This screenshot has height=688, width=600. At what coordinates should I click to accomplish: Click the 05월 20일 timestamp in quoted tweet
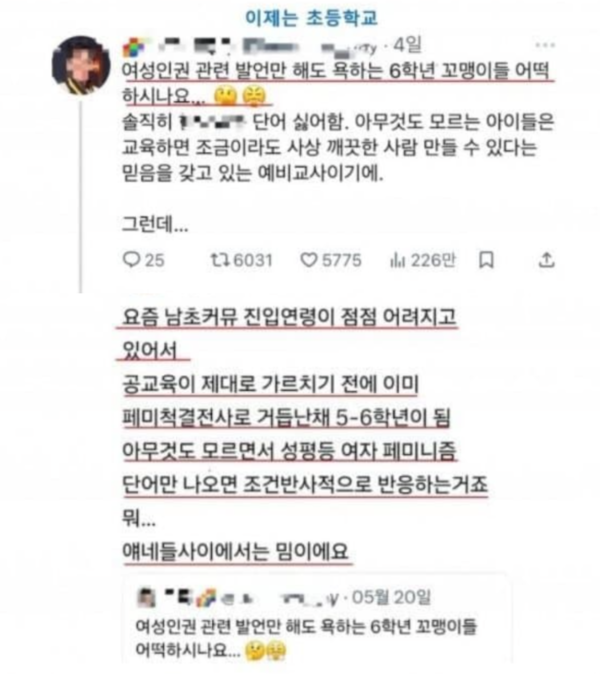point(392,597)
